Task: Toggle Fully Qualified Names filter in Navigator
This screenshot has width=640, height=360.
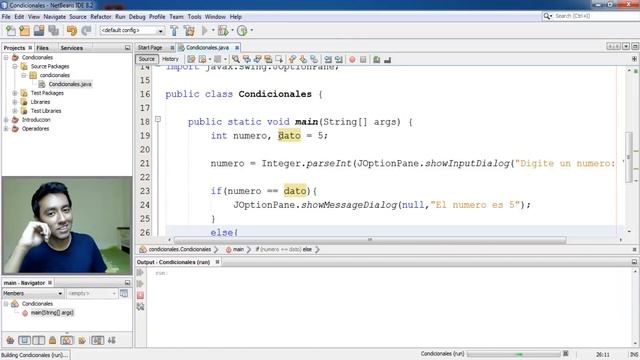Action: 82,340
